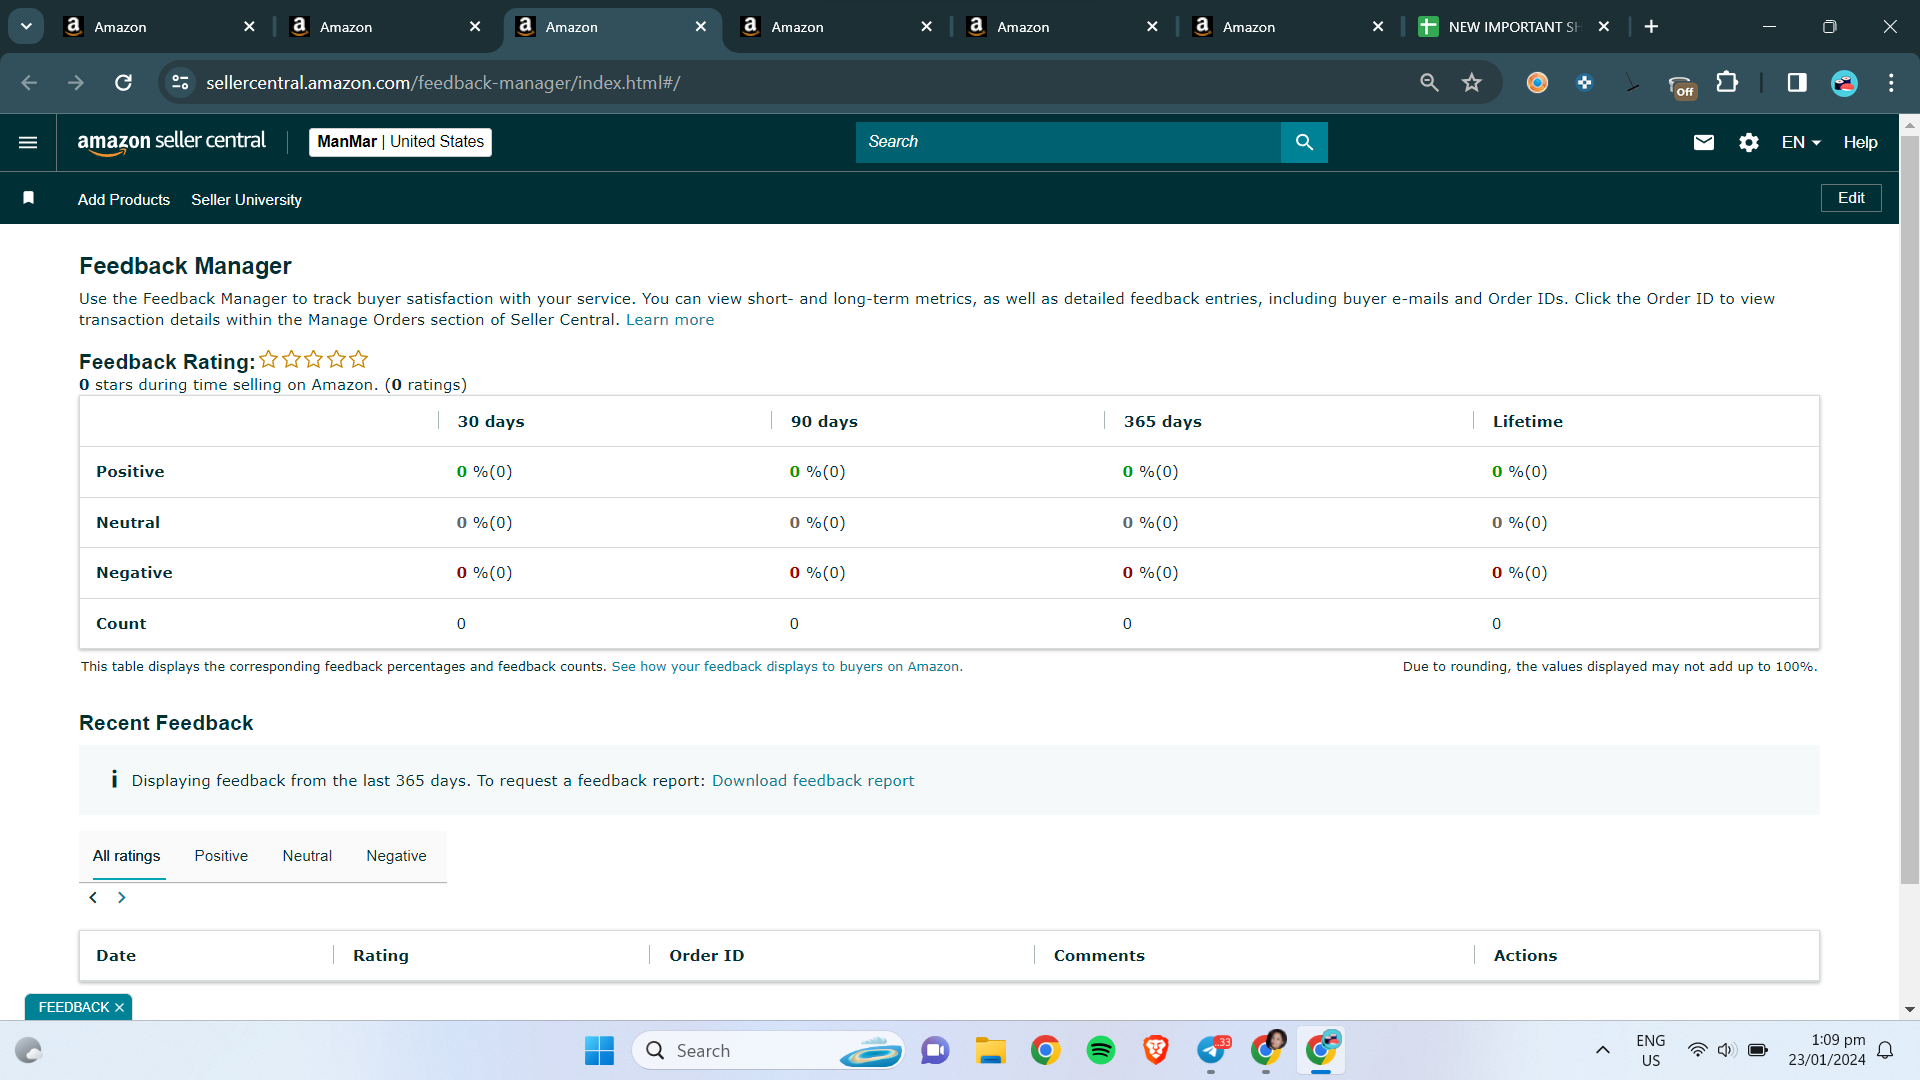The height and width of the screenshot is (1080, 1920).
Task: Click the Order ID column header
Action: 707,956
